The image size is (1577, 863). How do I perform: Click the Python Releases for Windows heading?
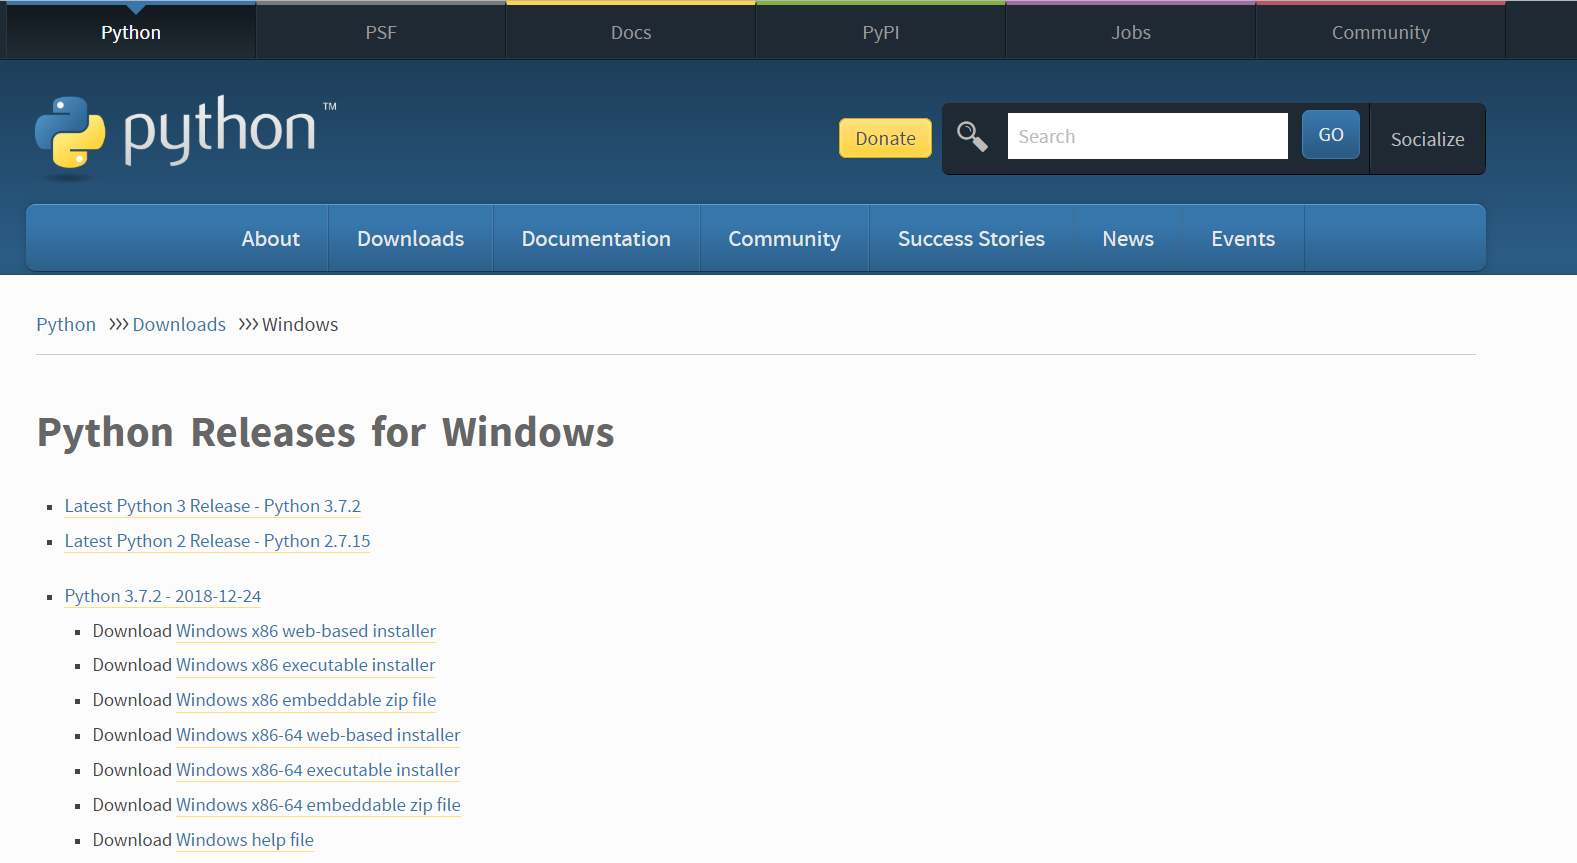click(326, 433)
